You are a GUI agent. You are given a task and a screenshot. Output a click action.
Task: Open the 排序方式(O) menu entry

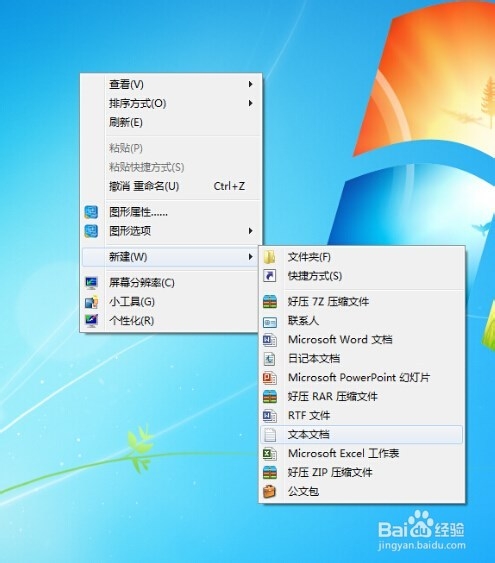pos(171,103)
